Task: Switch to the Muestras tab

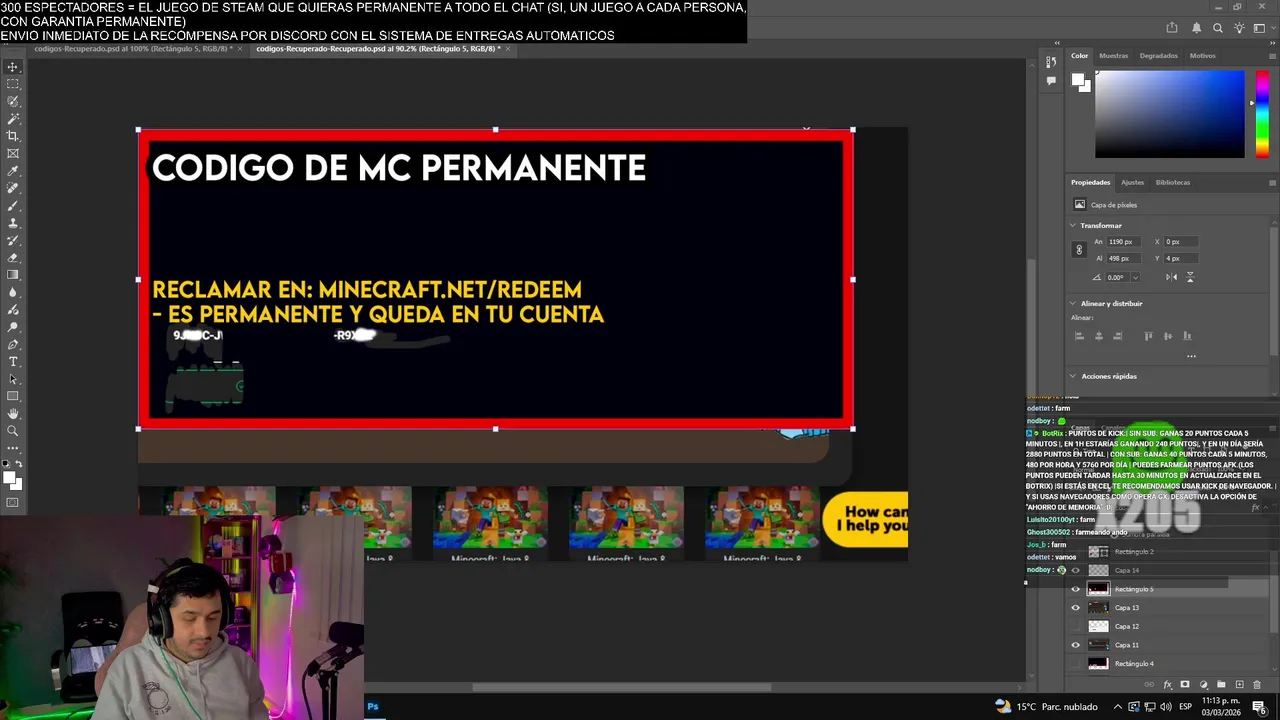Action: pyautogui.click(x=1113, y=56)
